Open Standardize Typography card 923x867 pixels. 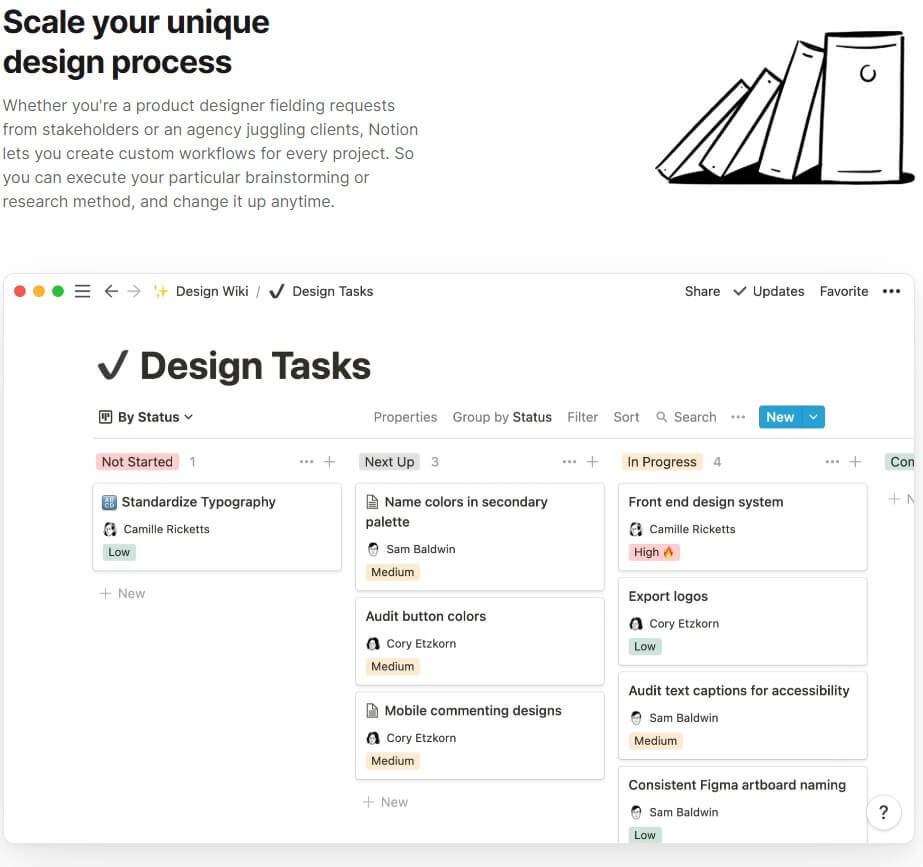(217, 527)
